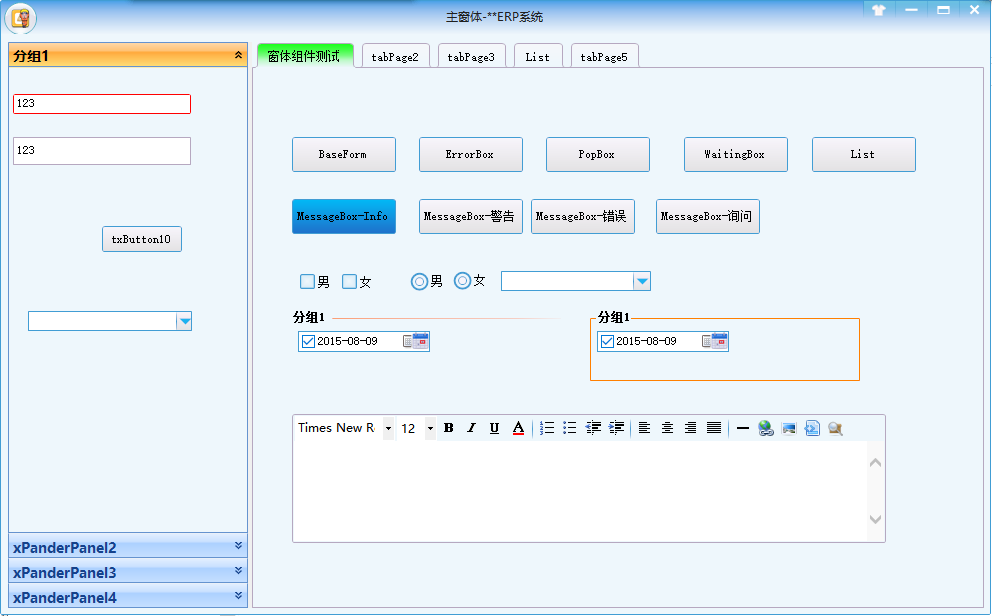
Task: Align text right in editor
Action: coord(691,428)
